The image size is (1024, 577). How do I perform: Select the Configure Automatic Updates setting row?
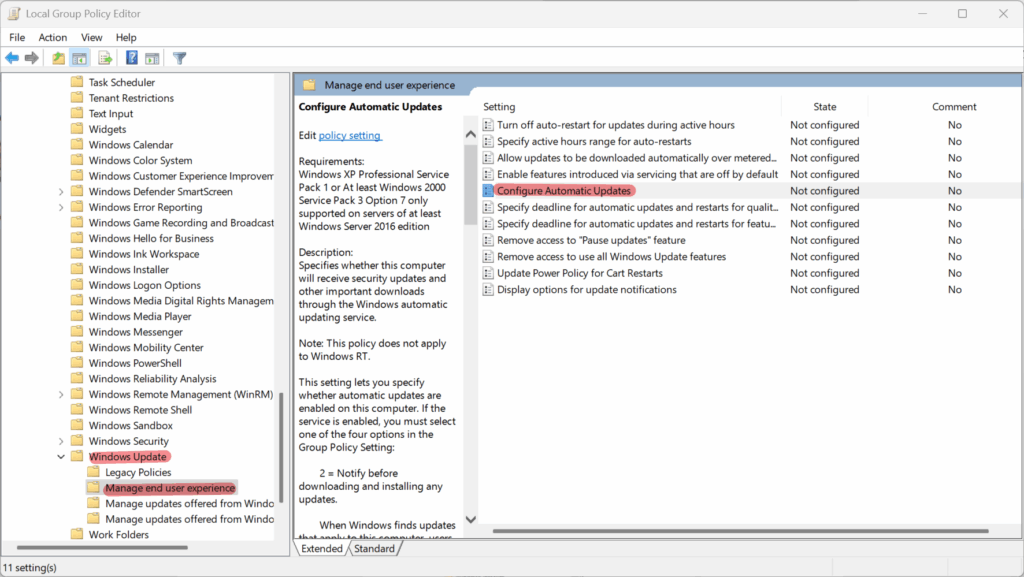pyautogui.click(x=750, y=191)
